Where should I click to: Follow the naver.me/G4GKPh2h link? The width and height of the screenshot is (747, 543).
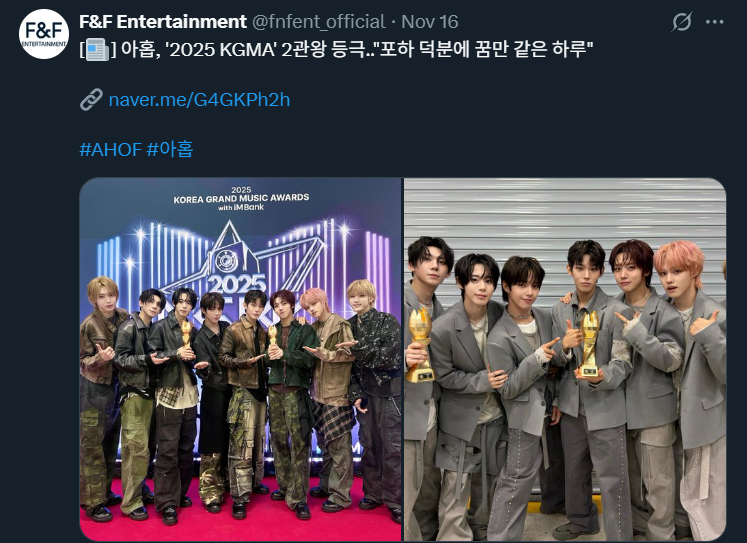[199, 100]
